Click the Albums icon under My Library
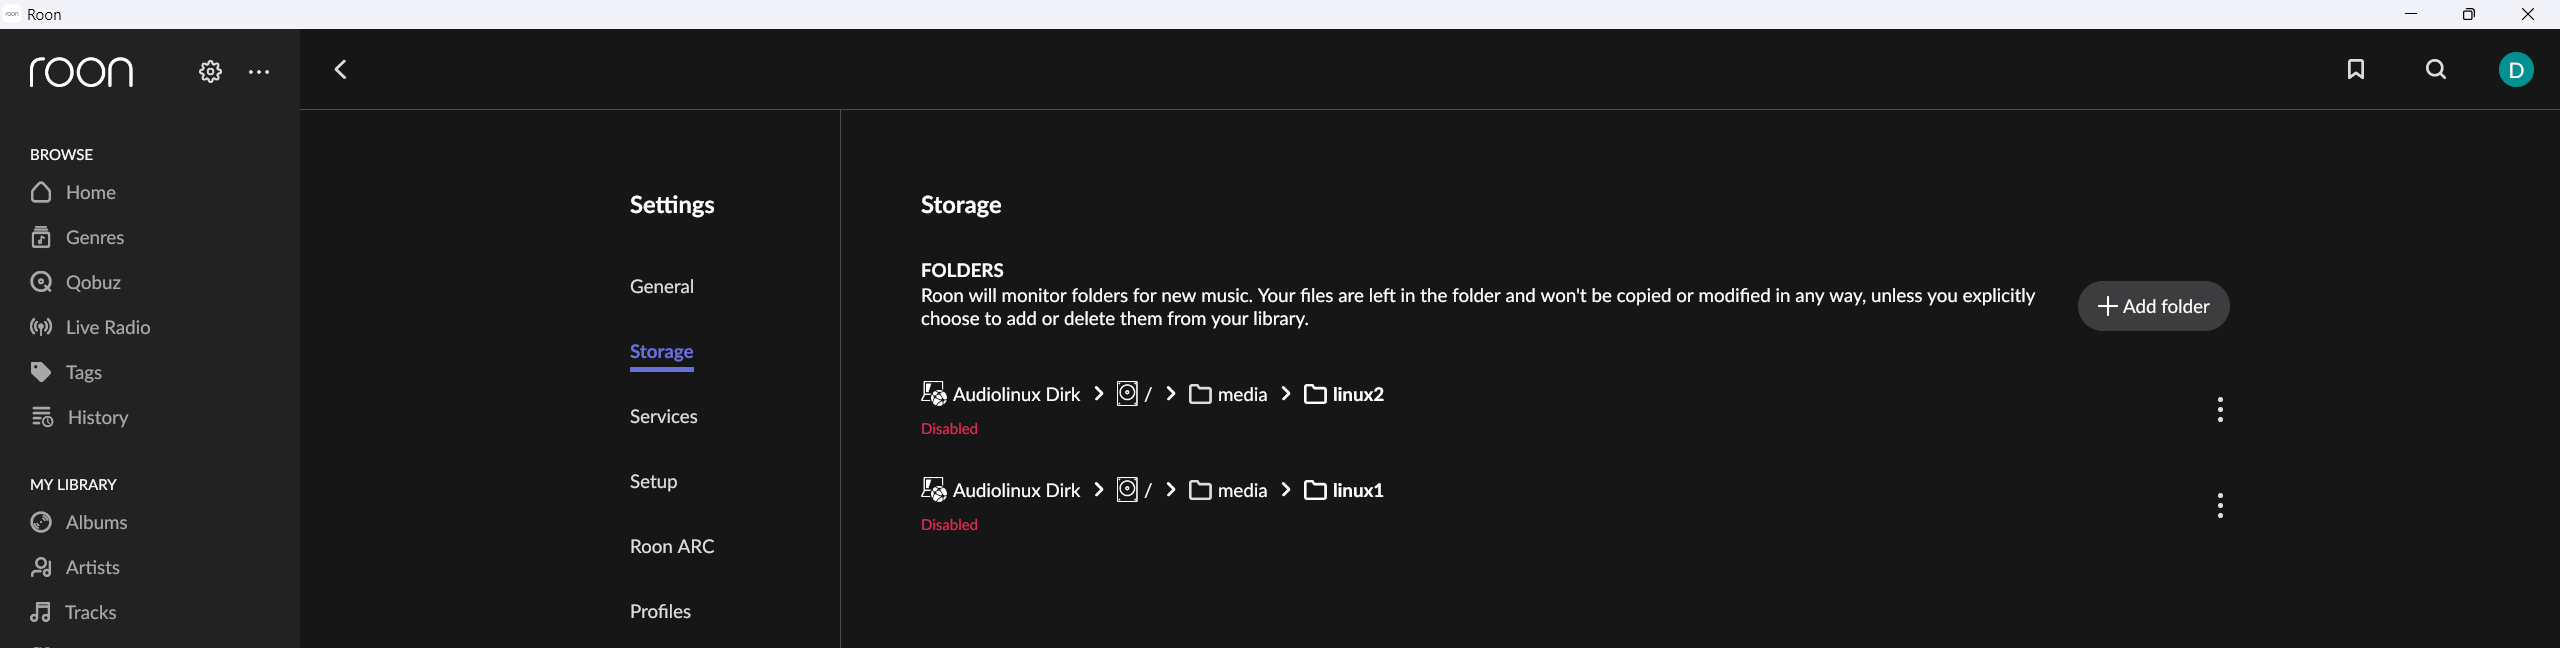The width and height of the screenshot is (2560, 648). tap(41, 522)
